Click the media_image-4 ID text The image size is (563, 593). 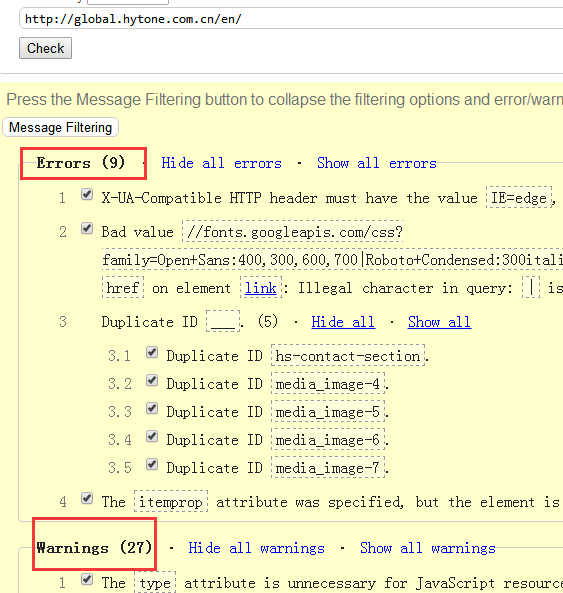coord(328,384)
